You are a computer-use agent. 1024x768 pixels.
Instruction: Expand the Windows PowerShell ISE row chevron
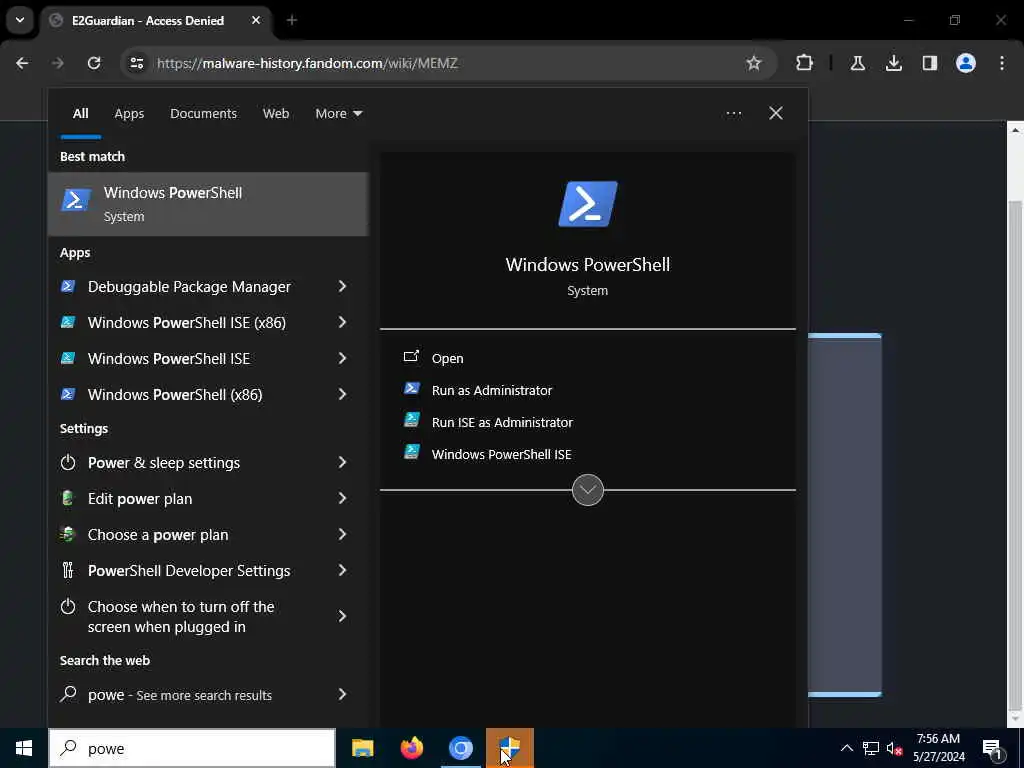click(342, 358)
